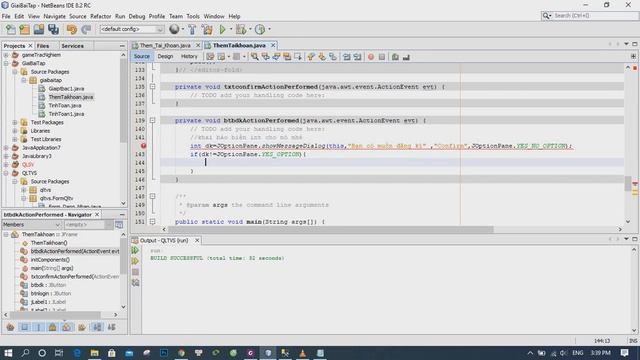Click the Redo toolbar icon
The height and width of the screenshot is (360, 640).
point(86,29)
